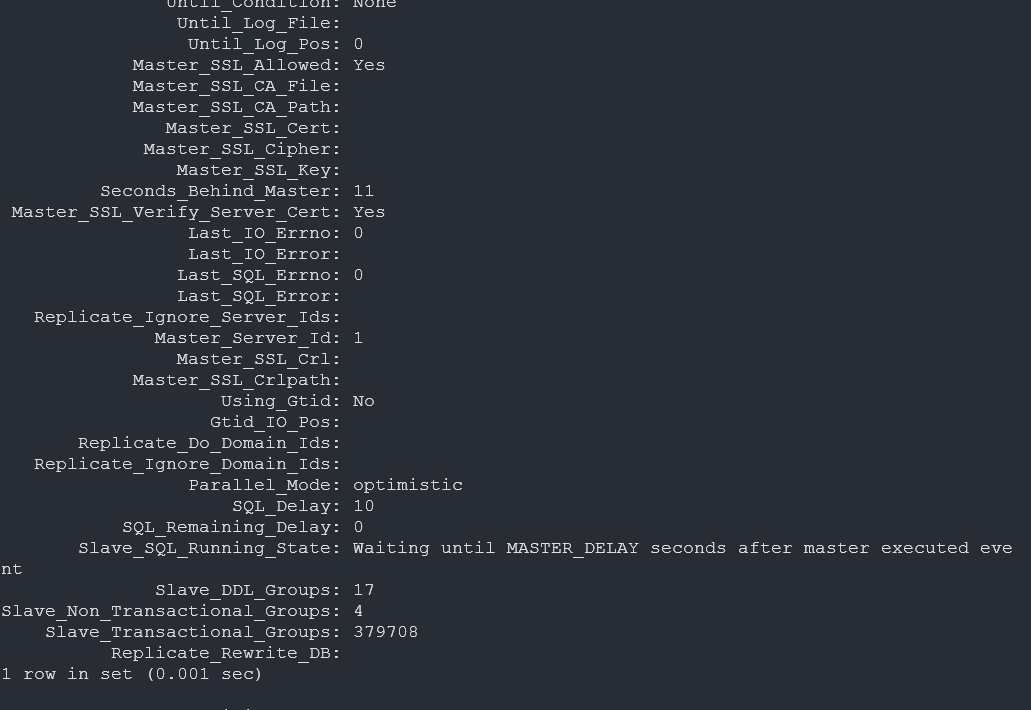Screen dimensions: 1031x710
Task: Click the Replicate_Rewrite_DB label
Action: (x=225, y=653)
